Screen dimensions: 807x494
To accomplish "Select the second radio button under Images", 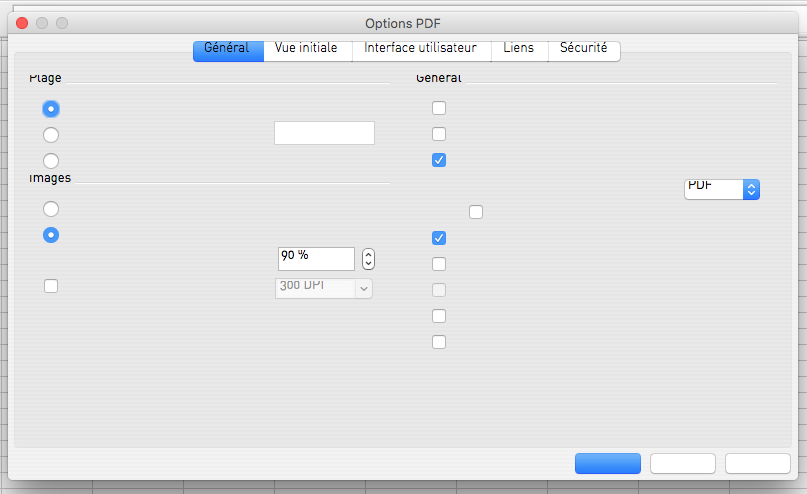I will [51, 235].
